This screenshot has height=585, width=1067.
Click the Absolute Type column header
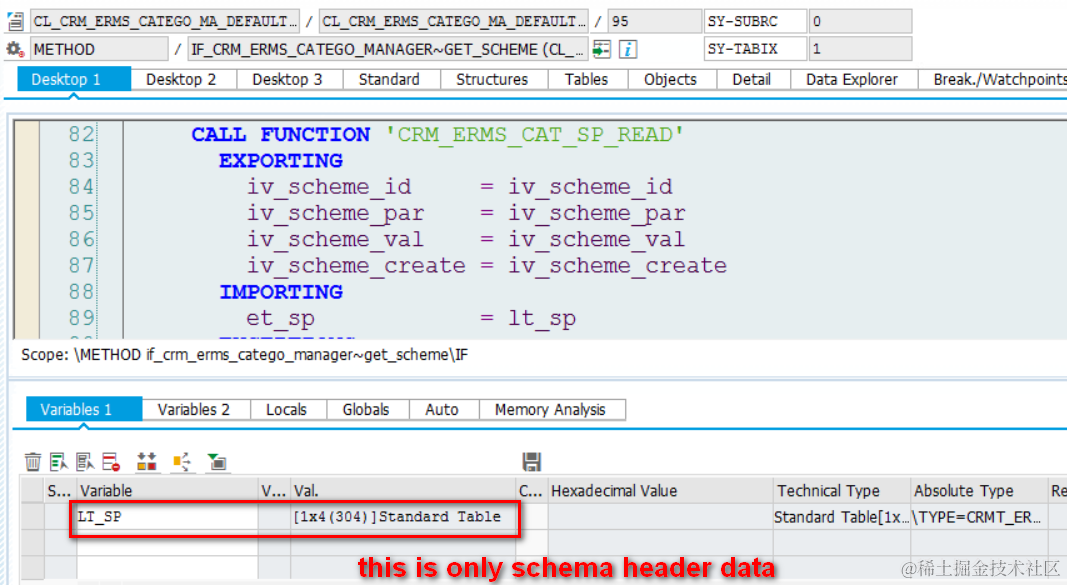(979, 490)
